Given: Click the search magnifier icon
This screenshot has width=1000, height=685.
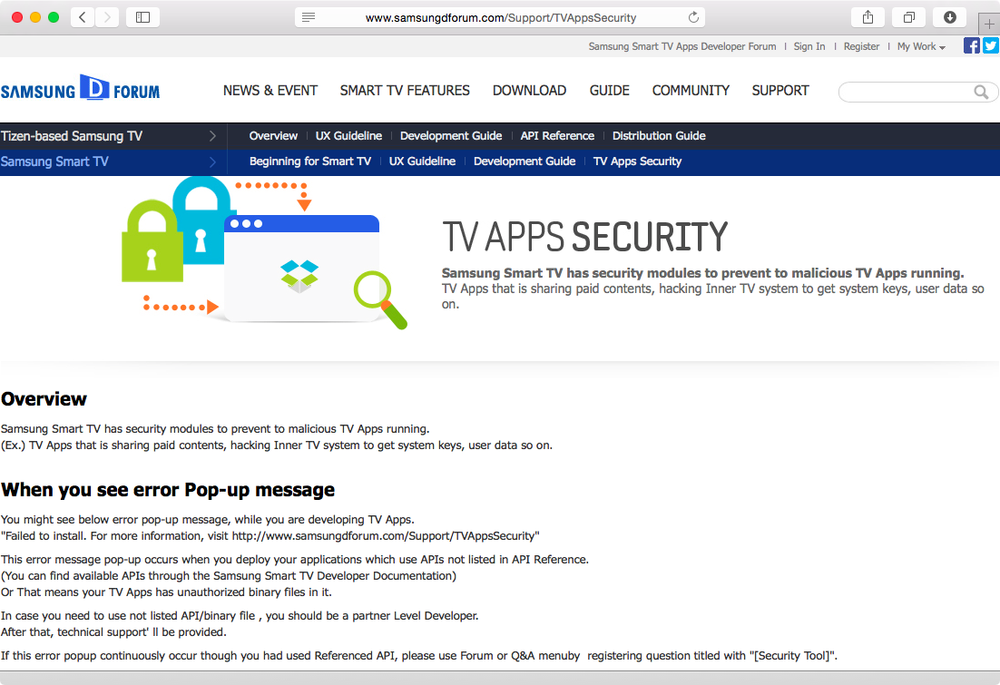Looking at the screenshot, I should tap(982, 92).
